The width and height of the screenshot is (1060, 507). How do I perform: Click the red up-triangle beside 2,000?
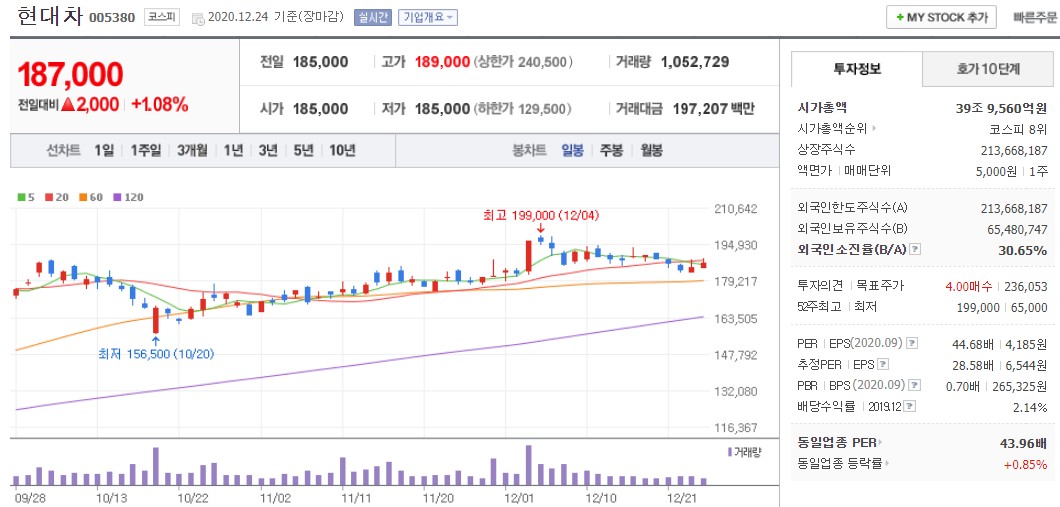point(67,105)
